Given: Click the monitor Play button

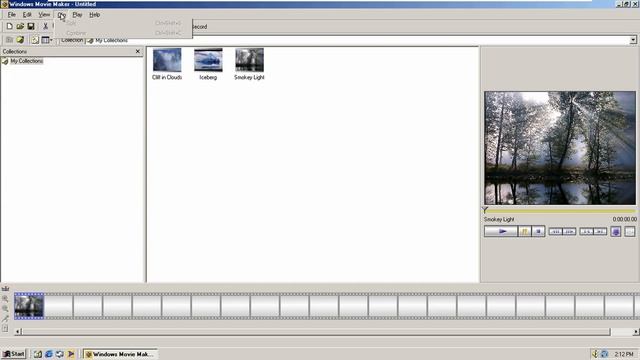Looking at the screenshot, I should coord(501,231).
